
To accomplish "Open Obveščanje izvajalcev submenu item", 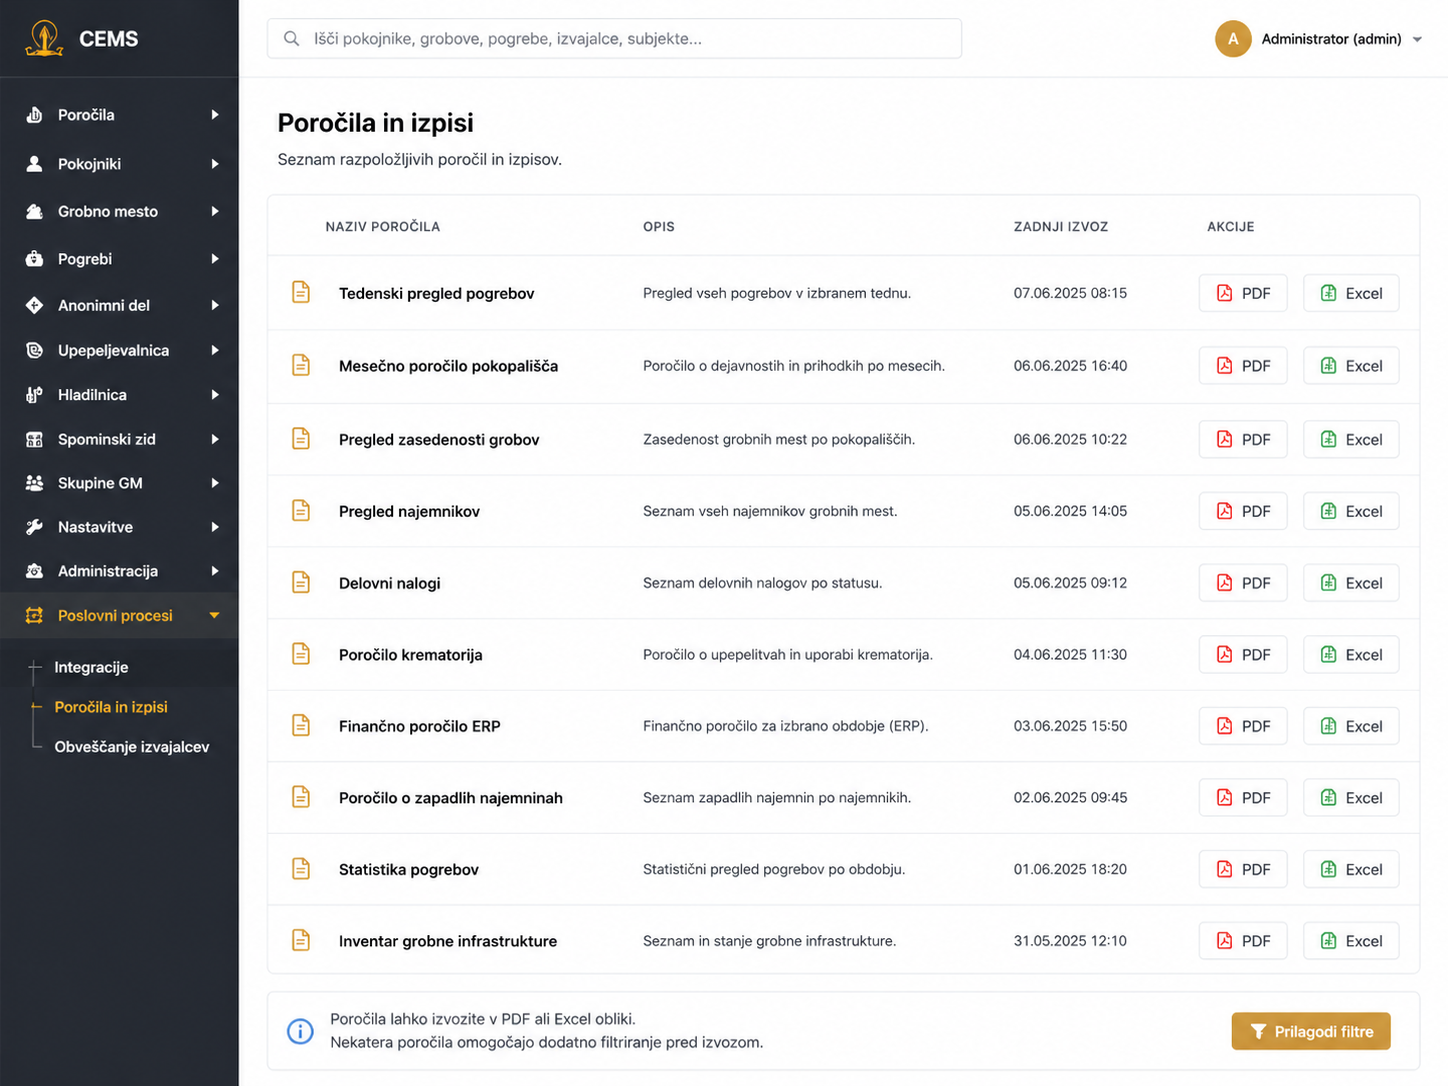I will coord(132,747).
